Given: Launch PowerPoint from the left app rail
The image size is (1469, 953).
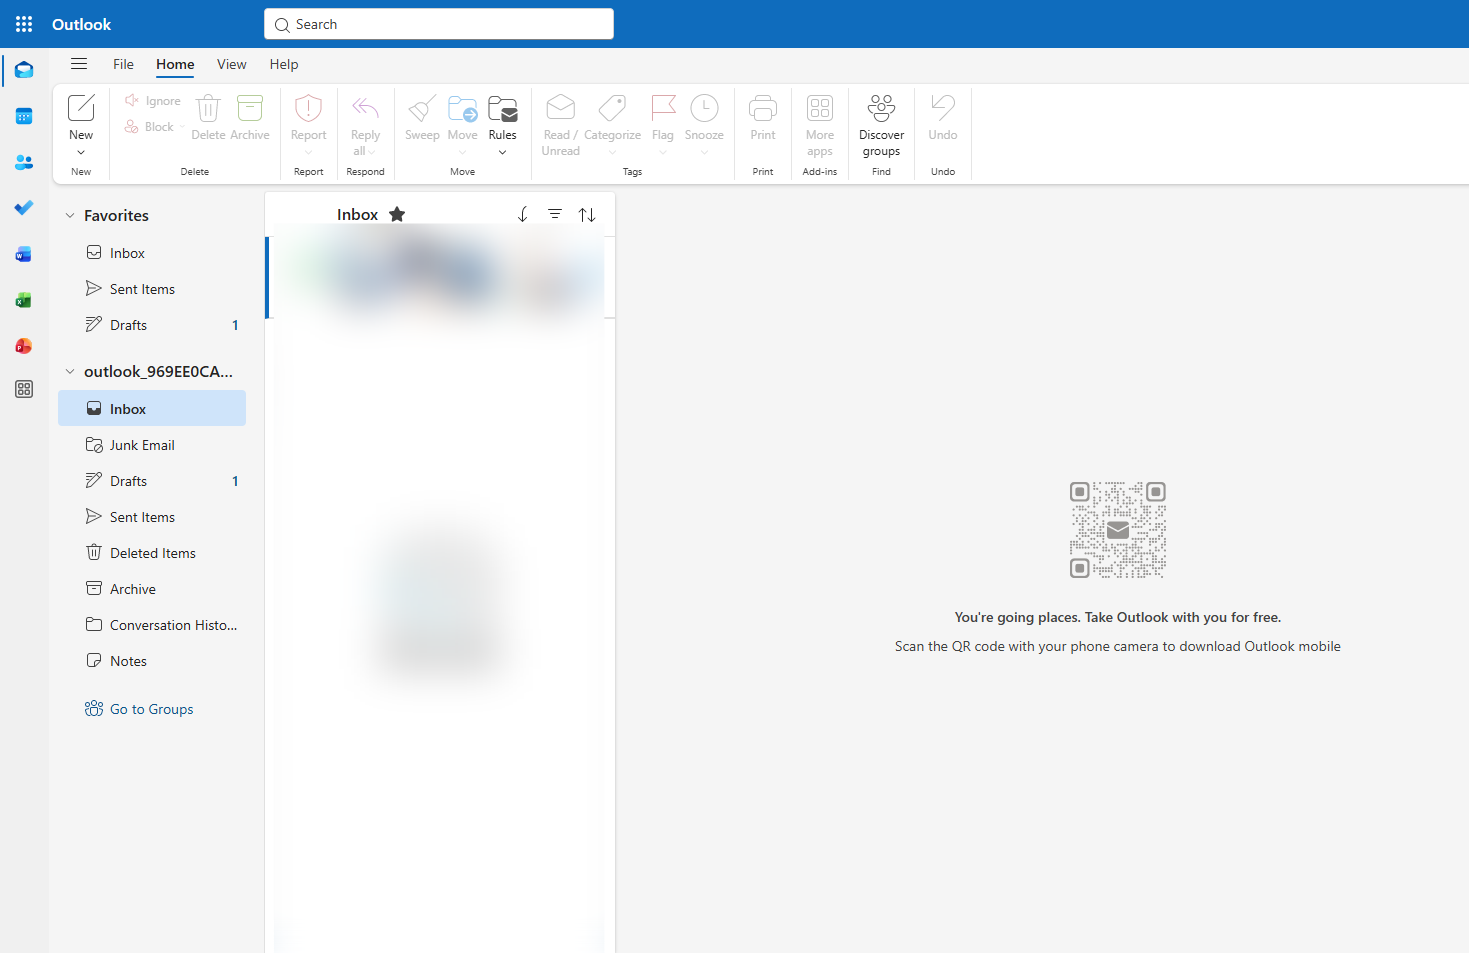Looking at the screenshot, I should point(24,346).
